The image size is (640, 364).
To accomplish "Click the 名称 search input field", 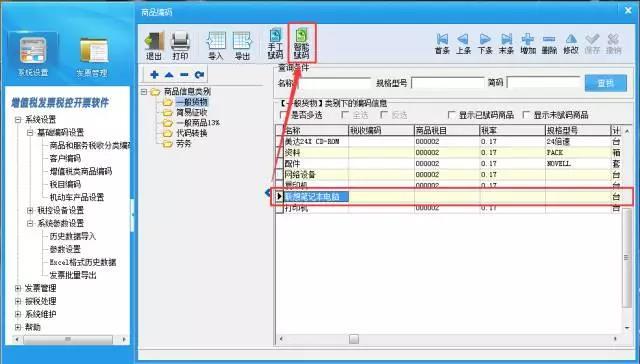I will click(x=335, y=83).
